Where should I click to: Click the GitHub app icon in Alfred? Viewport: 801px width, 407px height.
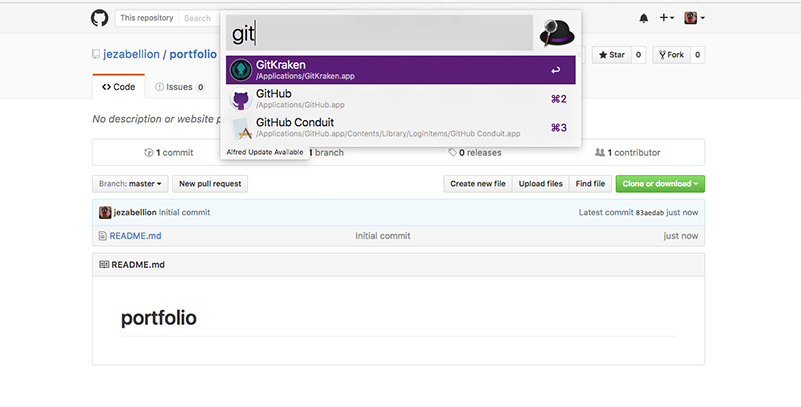(x=241, y=99)
